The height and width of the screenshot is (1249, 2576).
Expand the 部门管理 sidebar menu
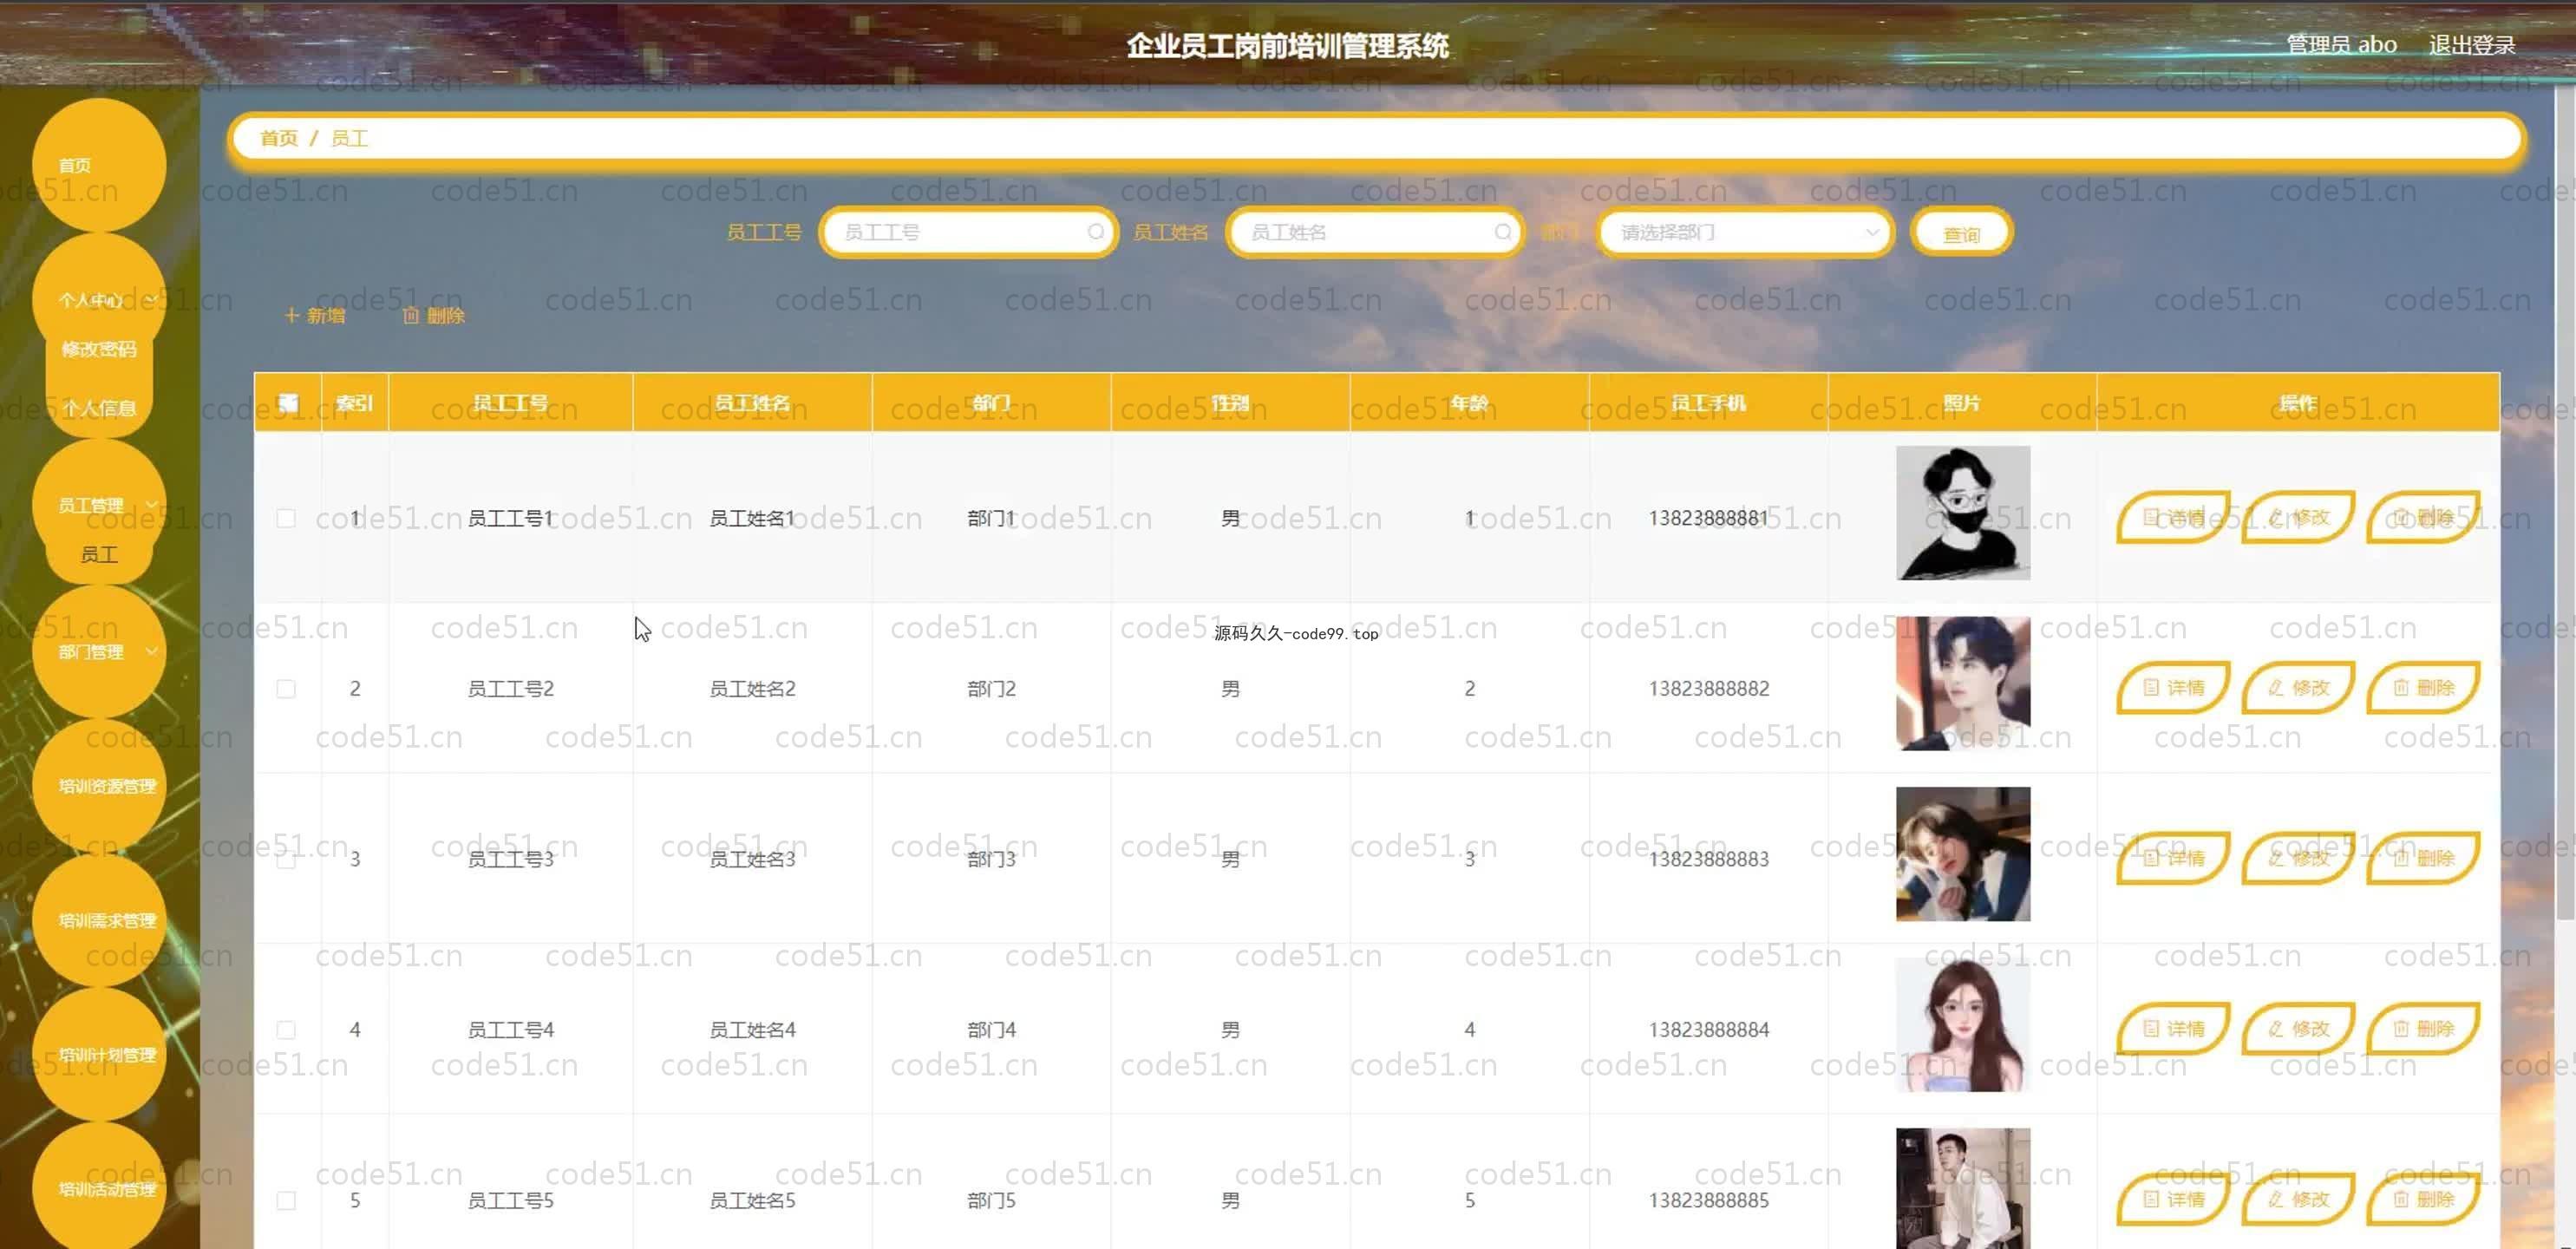pyautogui.click(x=100, y=652)
